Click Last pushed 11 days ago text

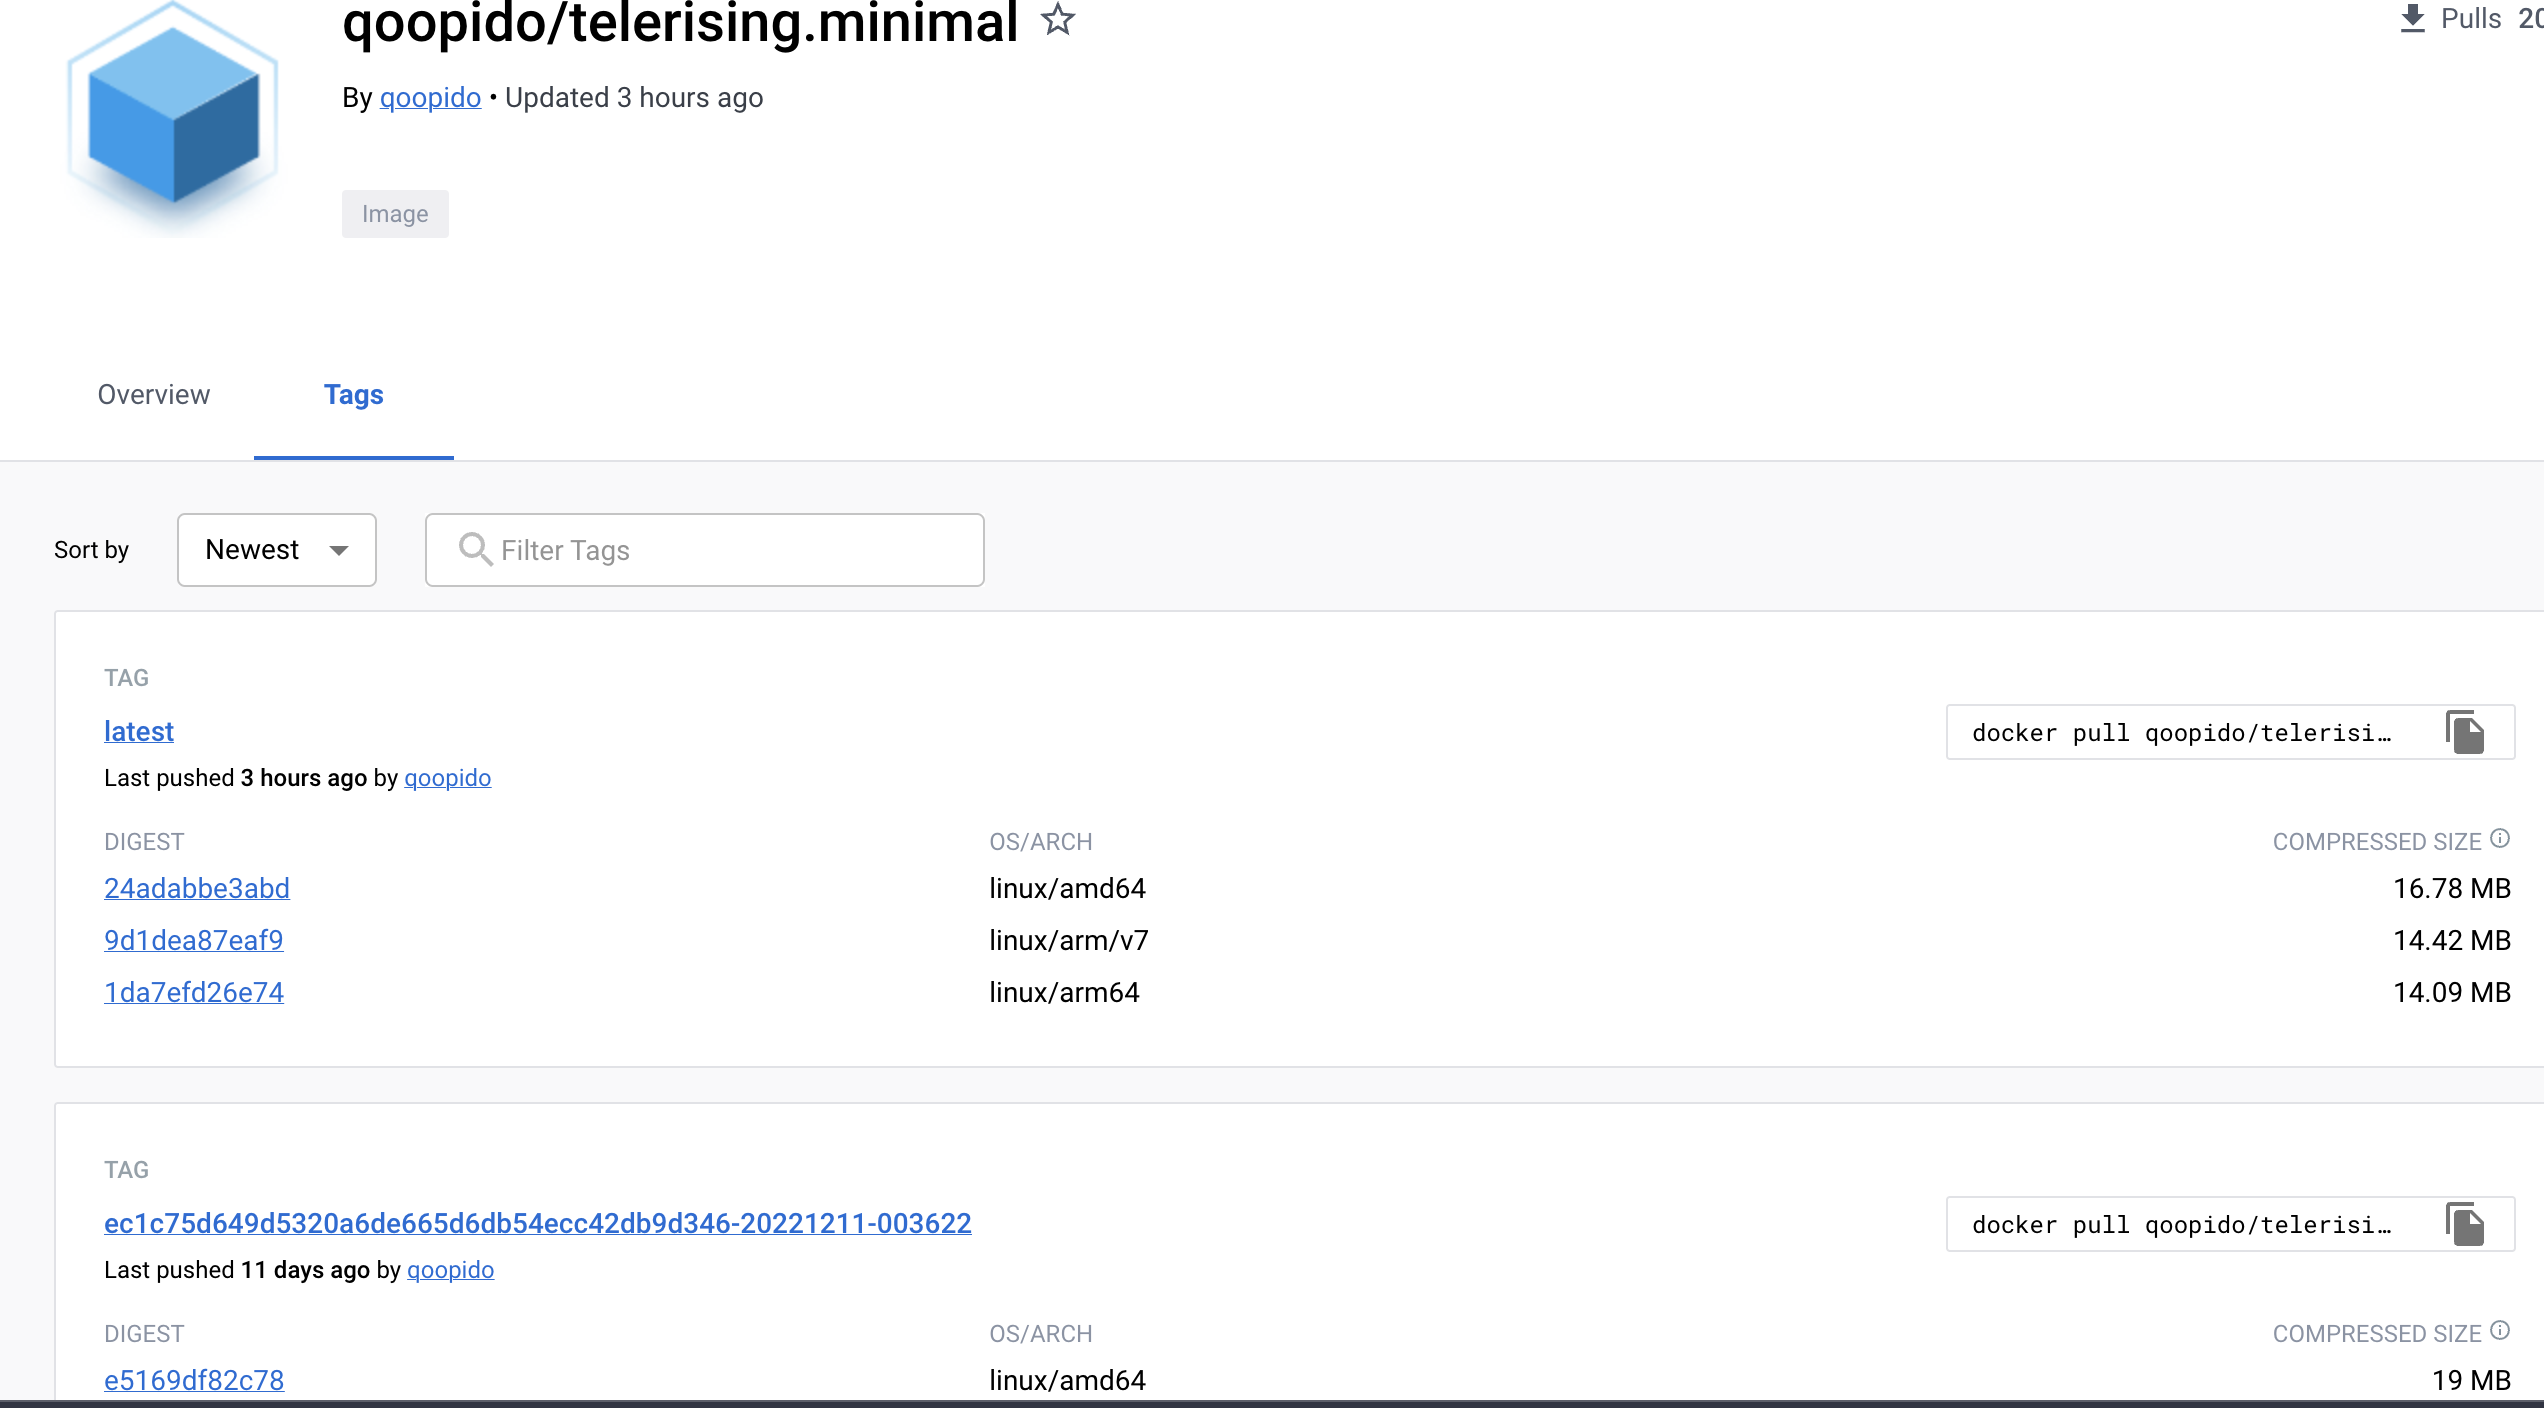pyautogui.click(x=237, y=1270)
